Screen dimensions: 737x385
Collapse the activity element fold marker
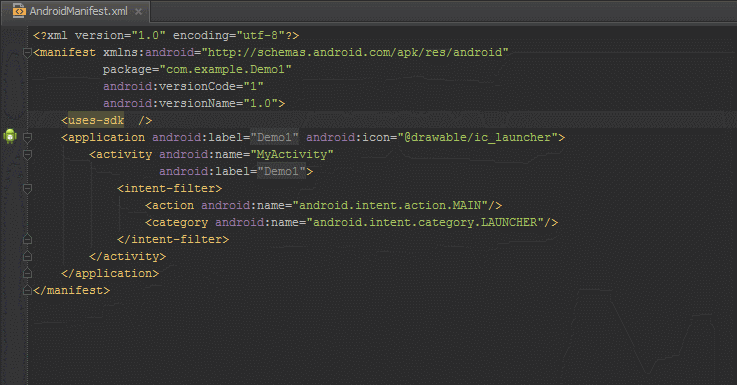coord(27,155)
